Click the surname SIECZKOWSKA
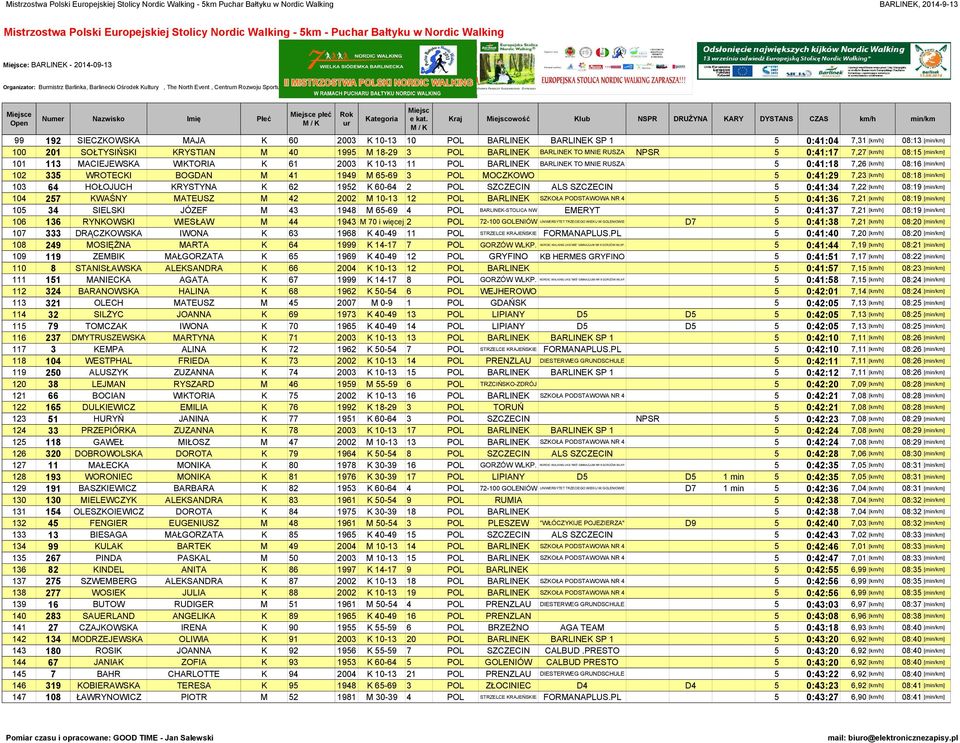The image size is (960, 743). click(108, 141)
